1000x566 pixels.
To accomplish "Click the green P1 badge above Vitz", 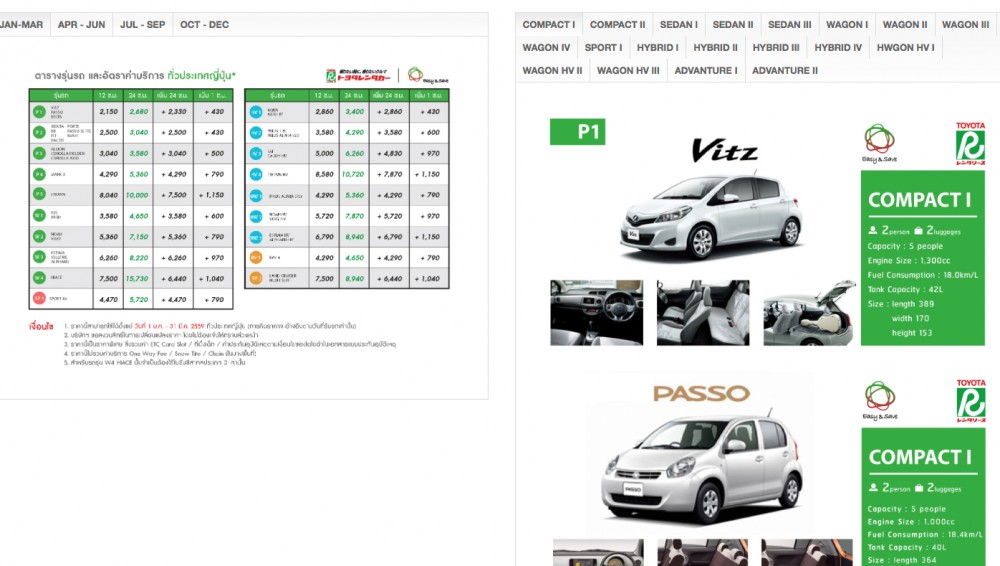I will point(577,132).
